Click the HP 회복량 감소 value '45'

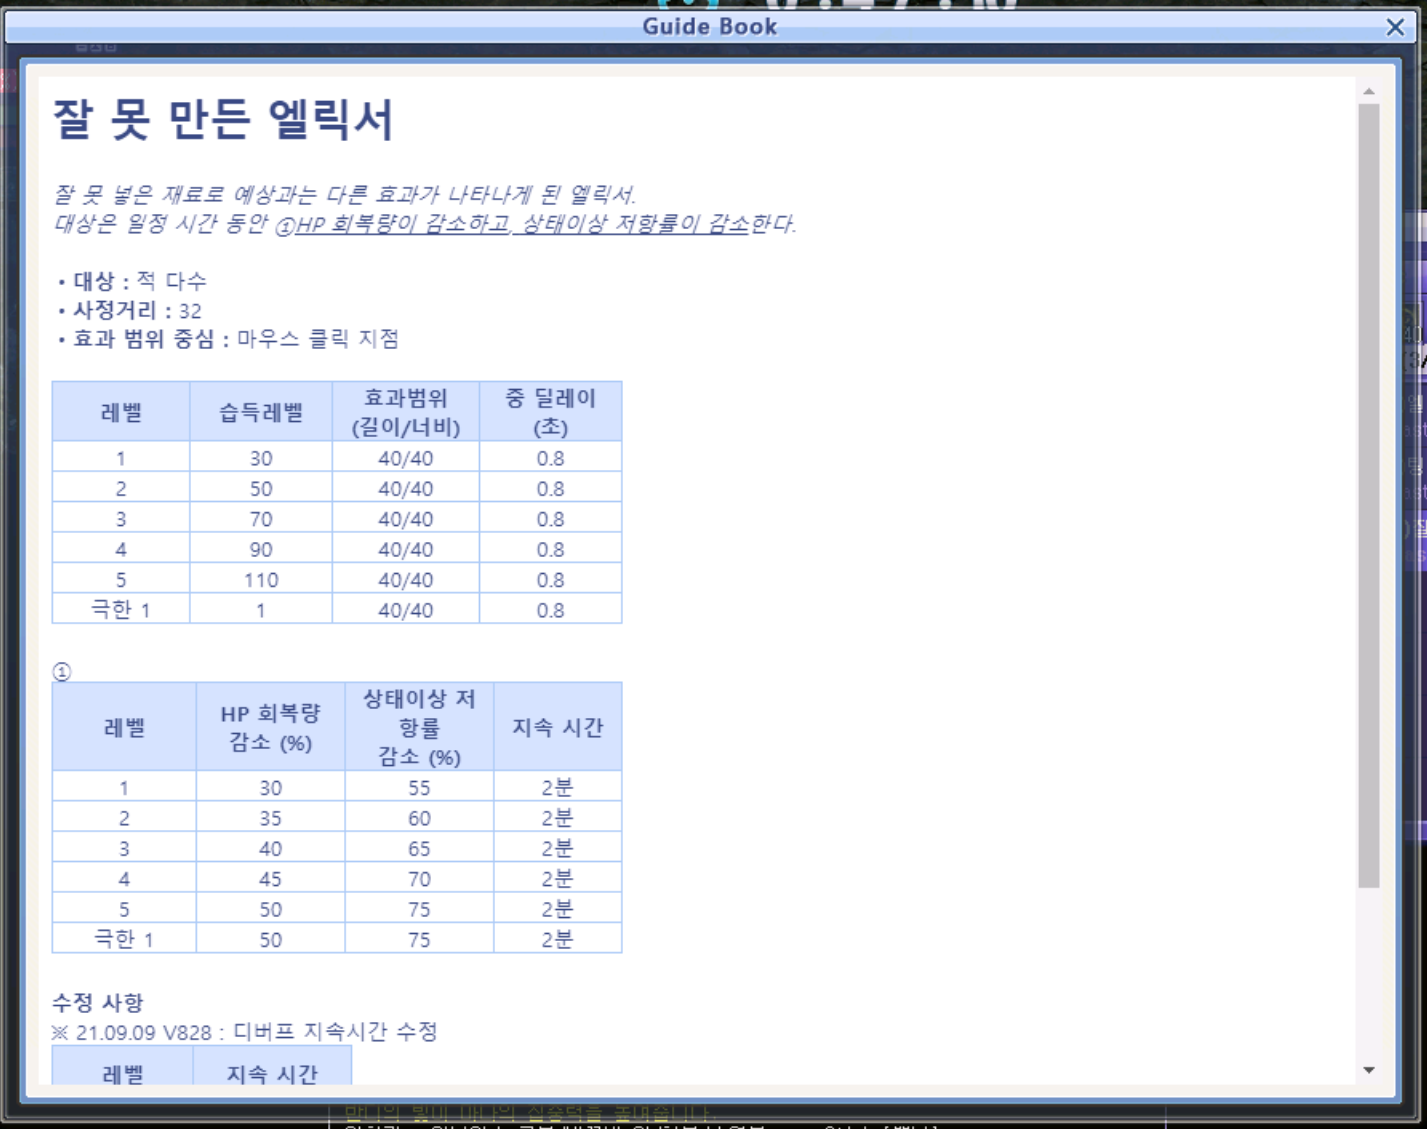point(270,879)
